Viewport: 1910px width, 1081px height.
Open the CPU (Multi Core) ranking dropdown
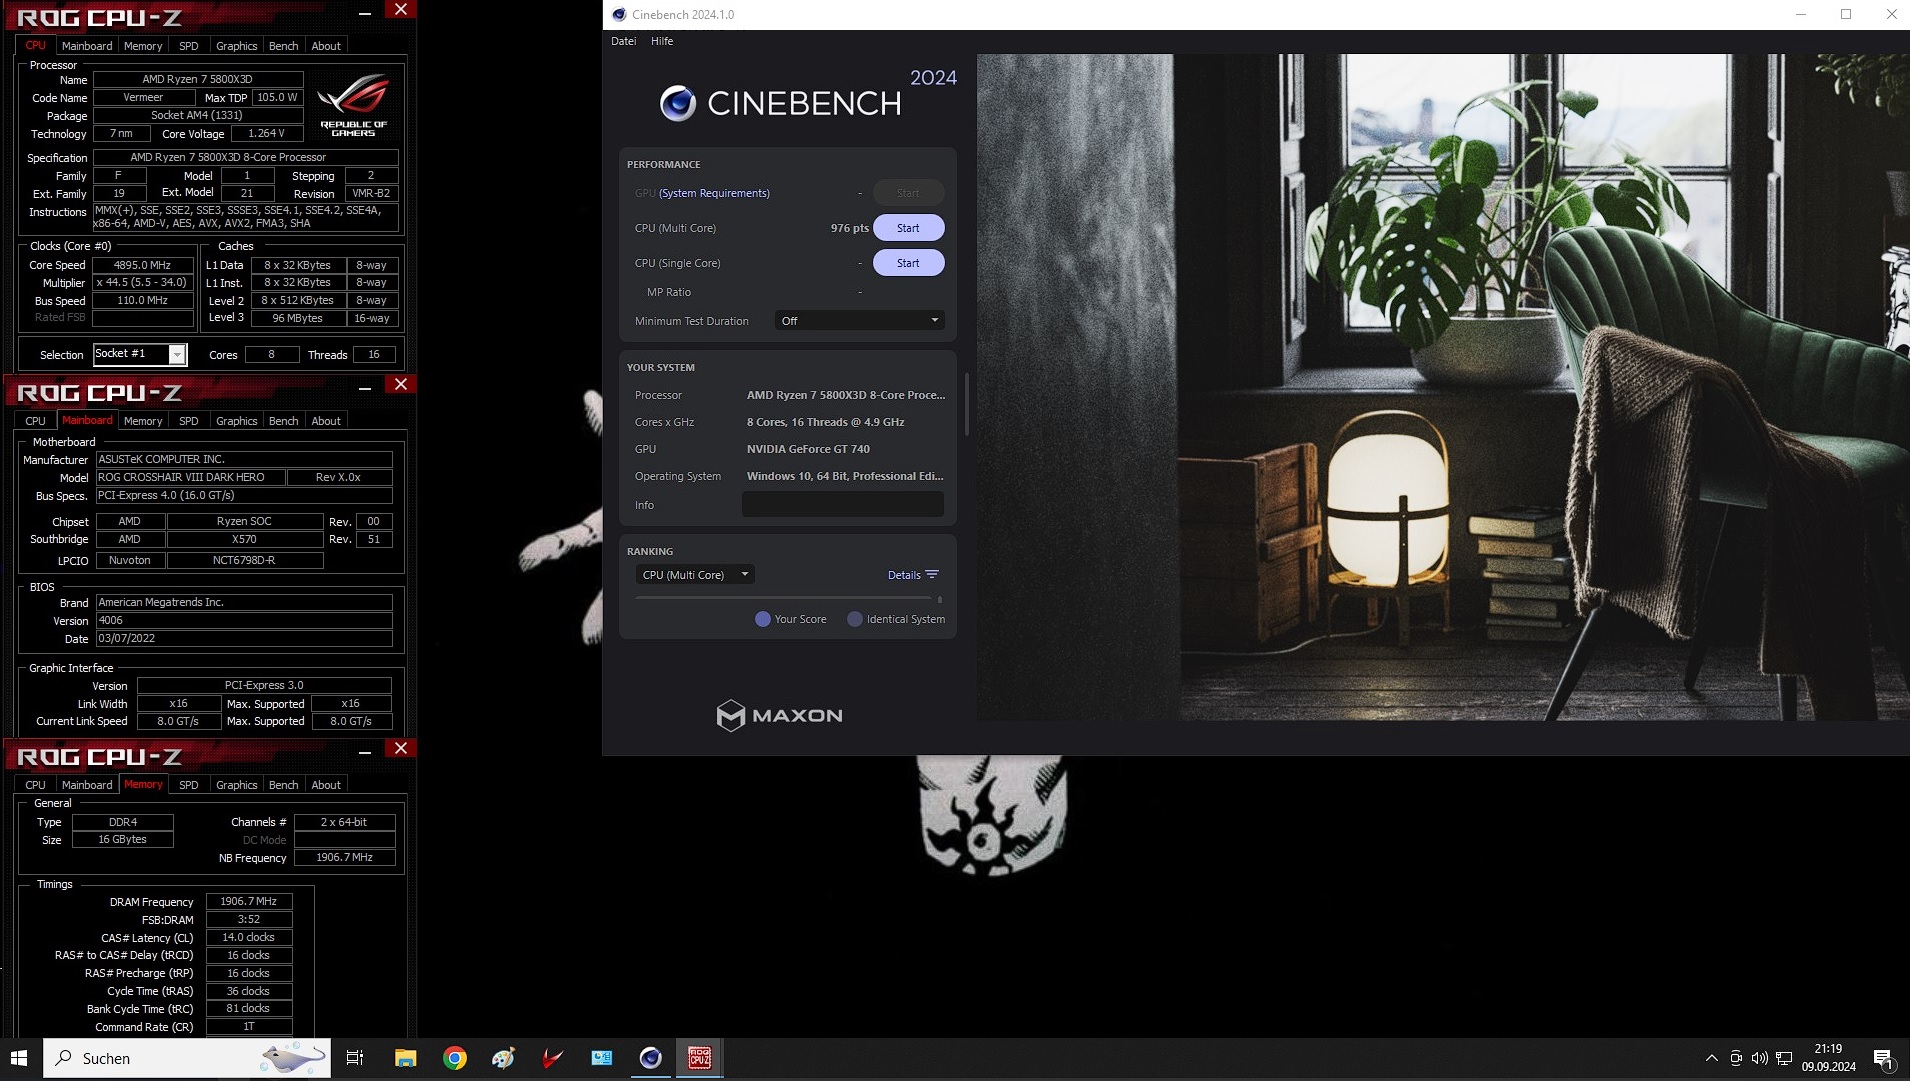coord(695,575)
